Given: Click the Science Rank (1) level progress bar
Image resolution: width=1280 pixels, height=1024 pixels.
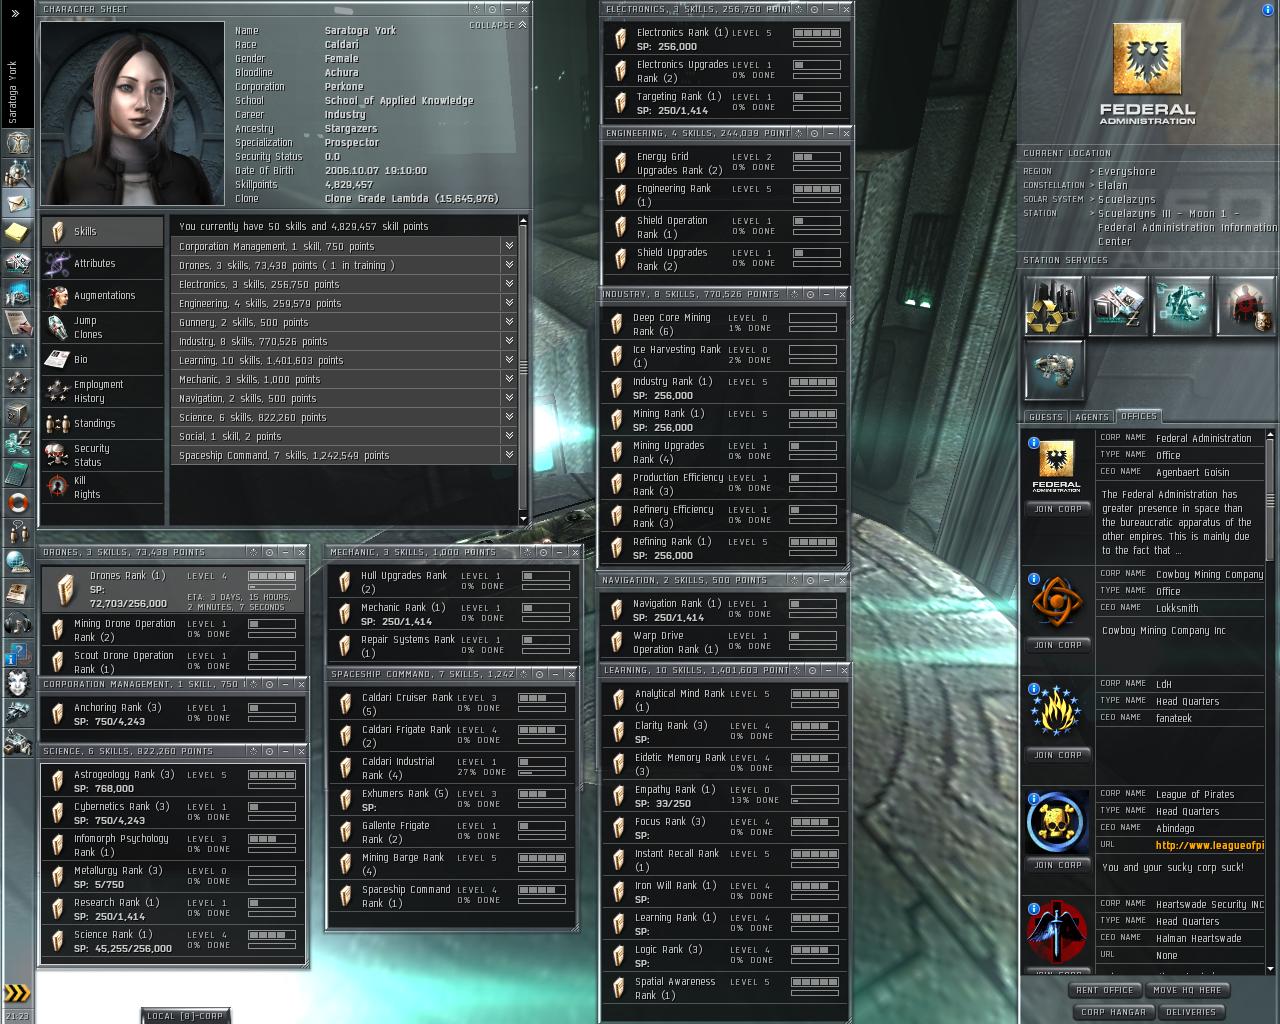Looking at the screenshot, I should [x=272, y=935].
